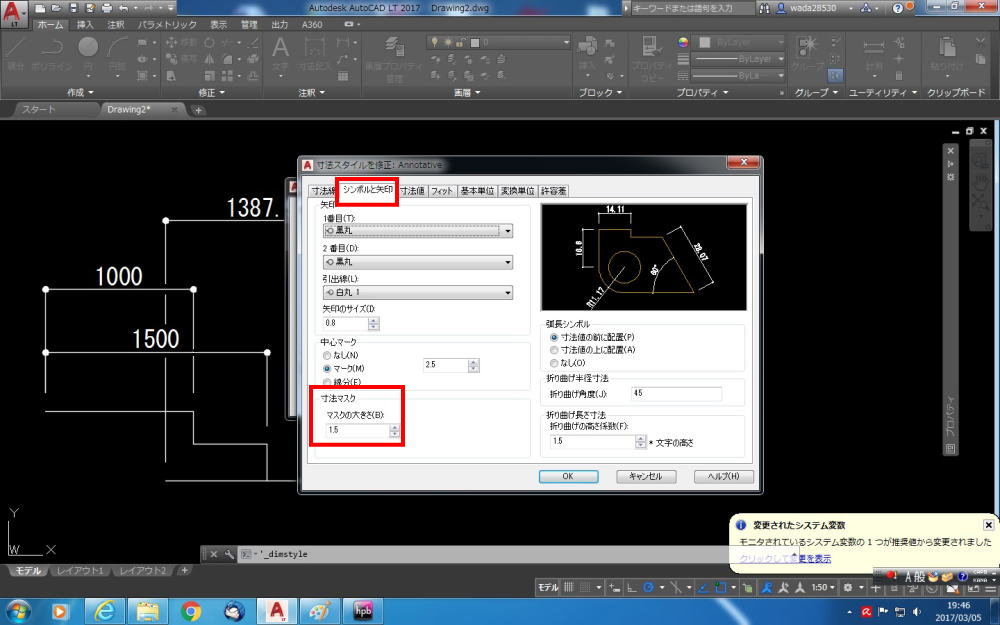Switch to 変換単位 tab in dialog

coord(517,191)
